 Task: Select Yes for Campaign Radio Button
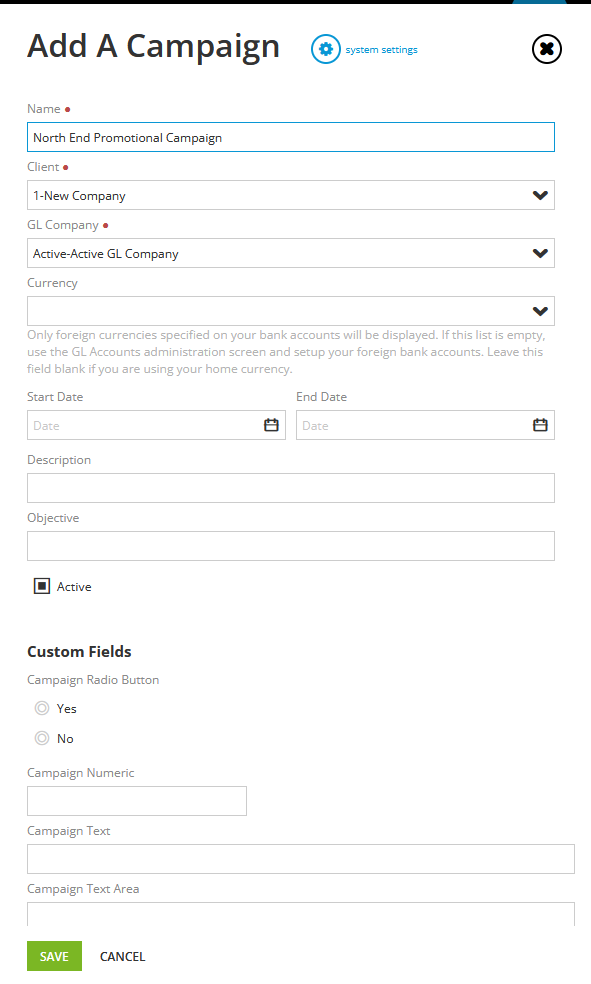coord(42,708)
